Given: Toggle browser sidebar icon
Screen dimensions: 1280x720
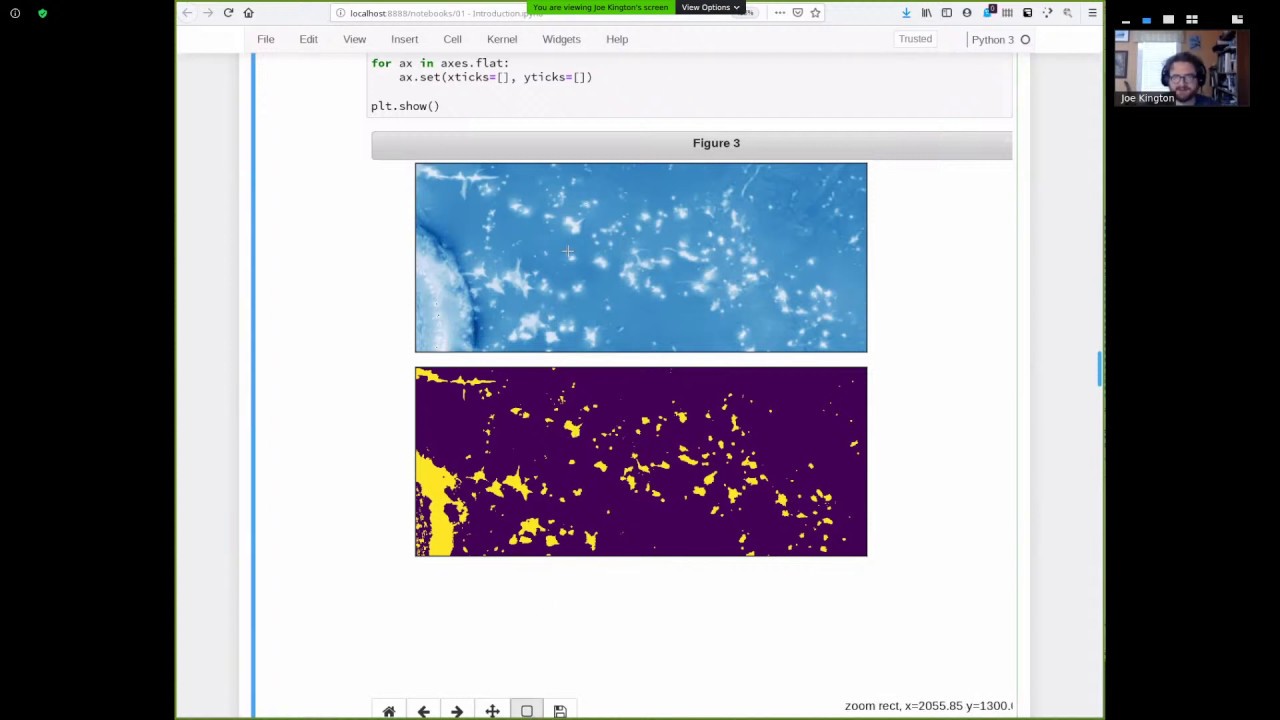Looking at the screenshot, I should click(946, 13).
